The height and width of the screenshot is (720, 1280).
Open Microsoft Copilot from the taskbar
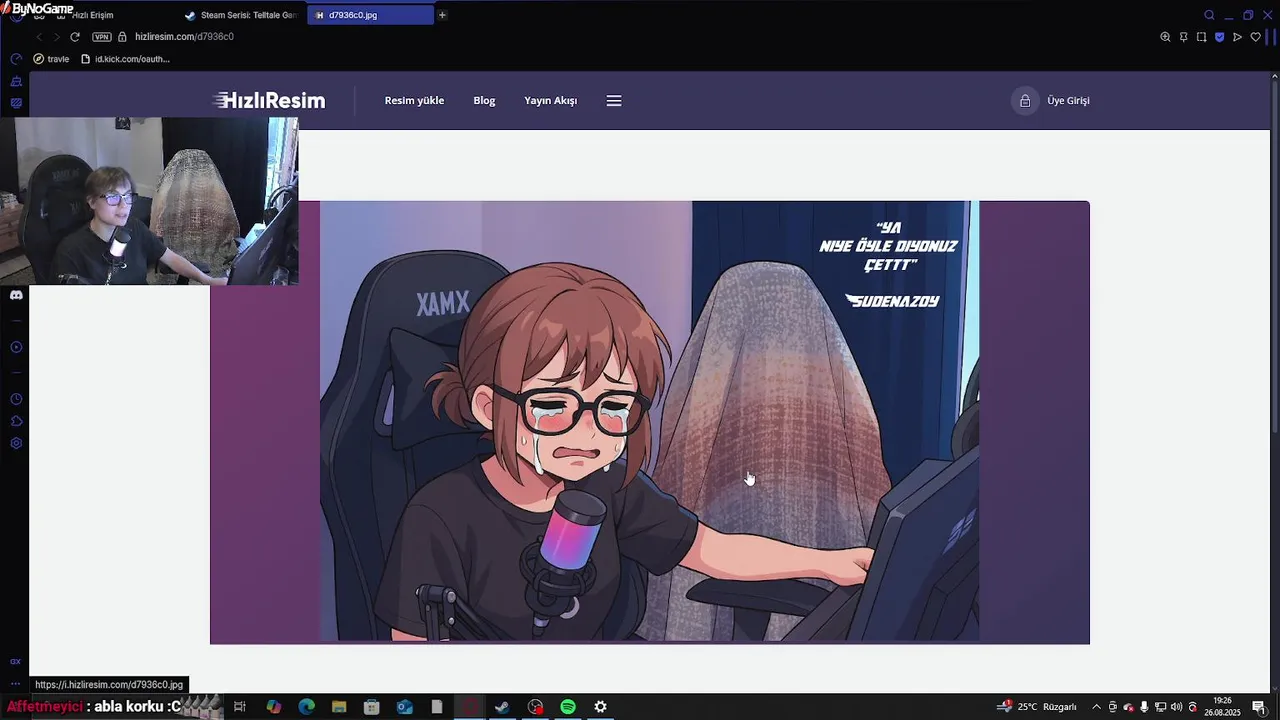pyautogui.click(x=274, y=707)
